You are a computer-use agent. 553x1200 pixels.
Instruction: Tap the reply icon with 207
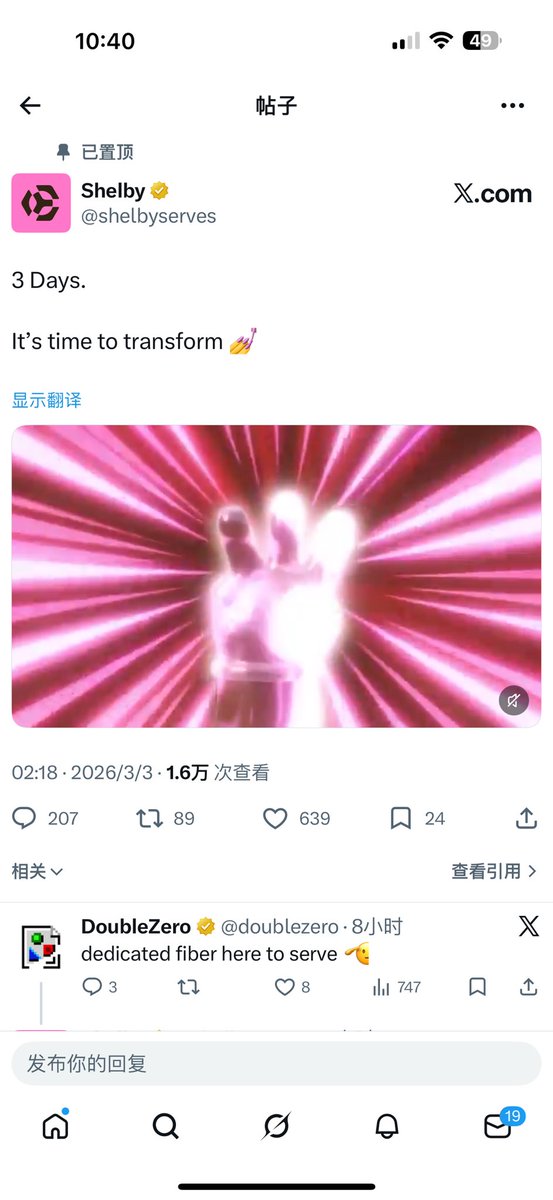tap(24, 818)
